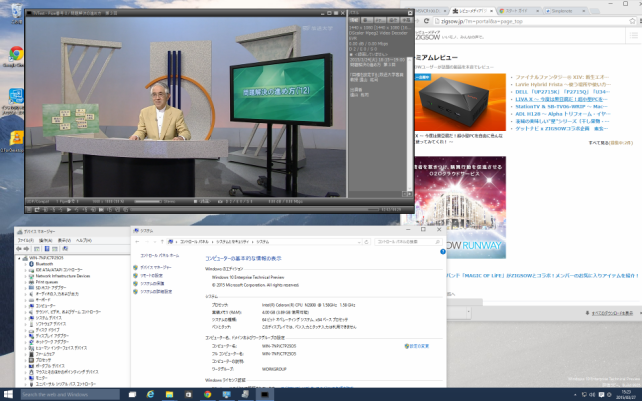Screen dimensions: 642x401
Task: Click the refresh button beside System address bar
Action: coord(367,242)
